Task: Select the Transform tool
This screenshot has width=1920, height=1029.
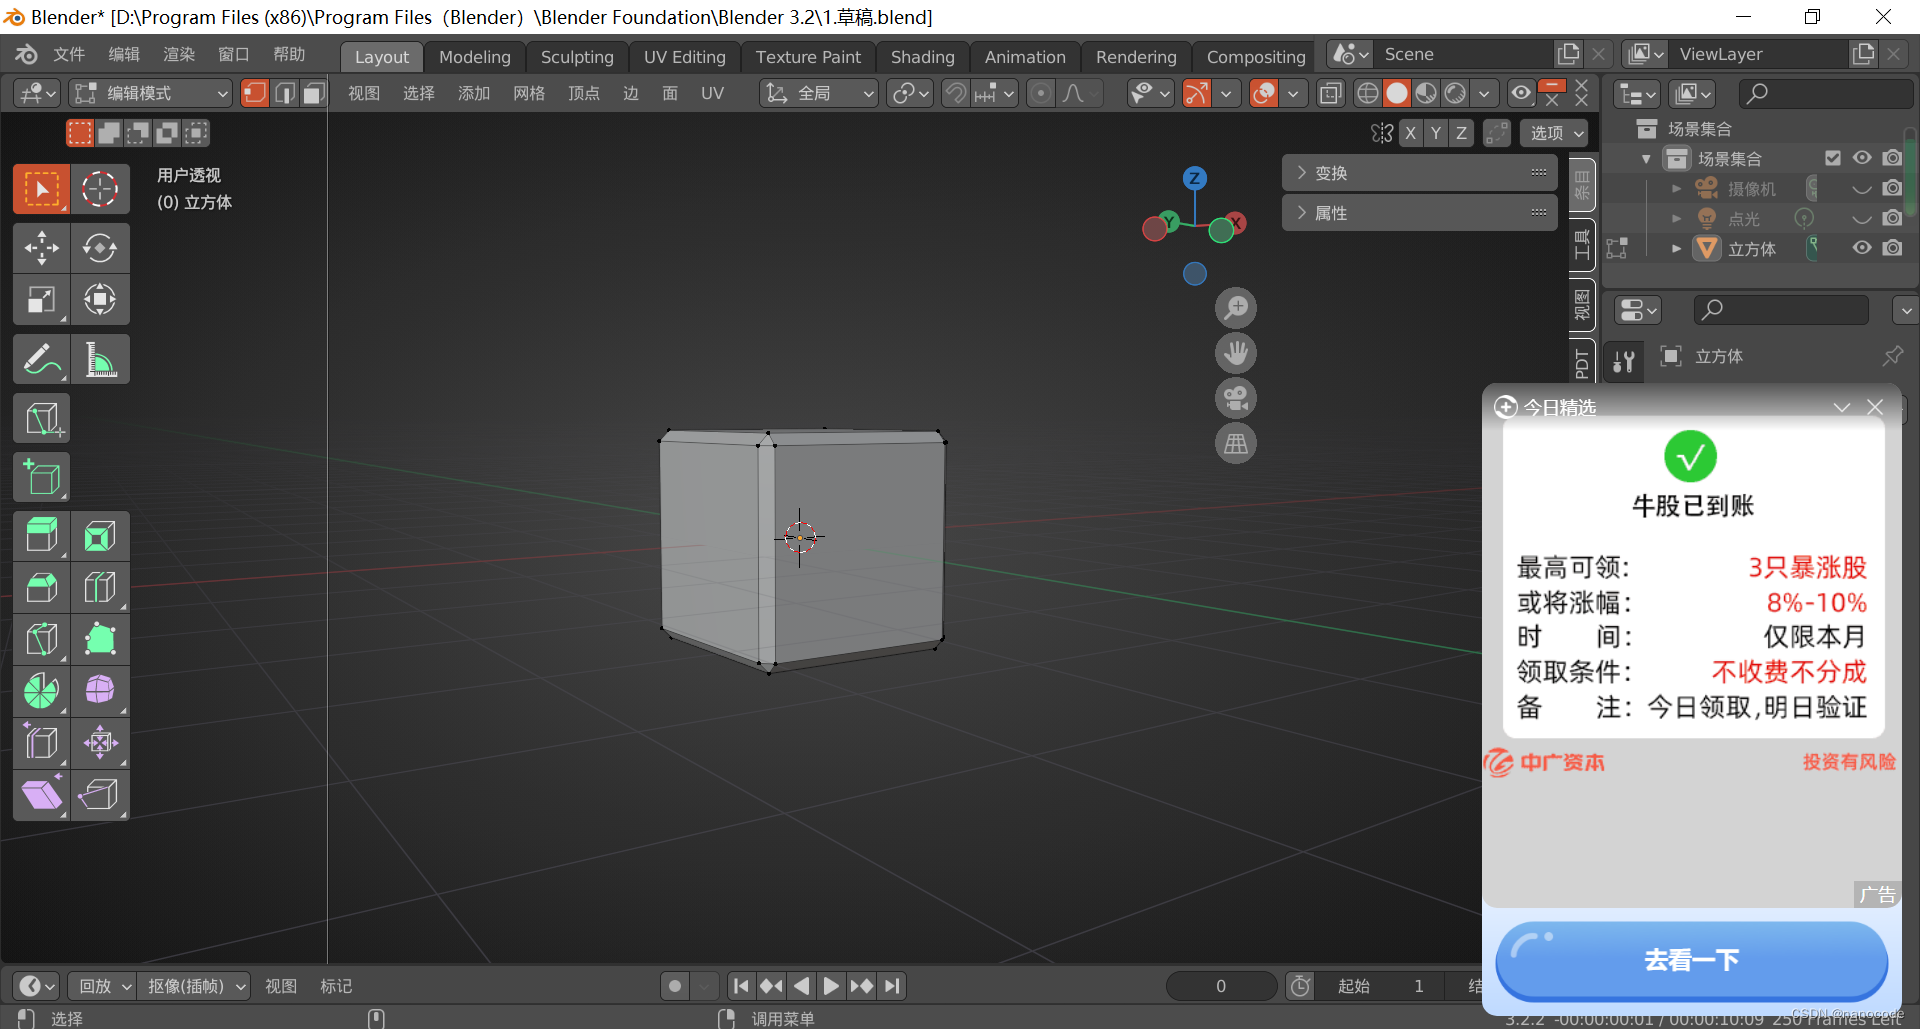Action: point(100,299)
